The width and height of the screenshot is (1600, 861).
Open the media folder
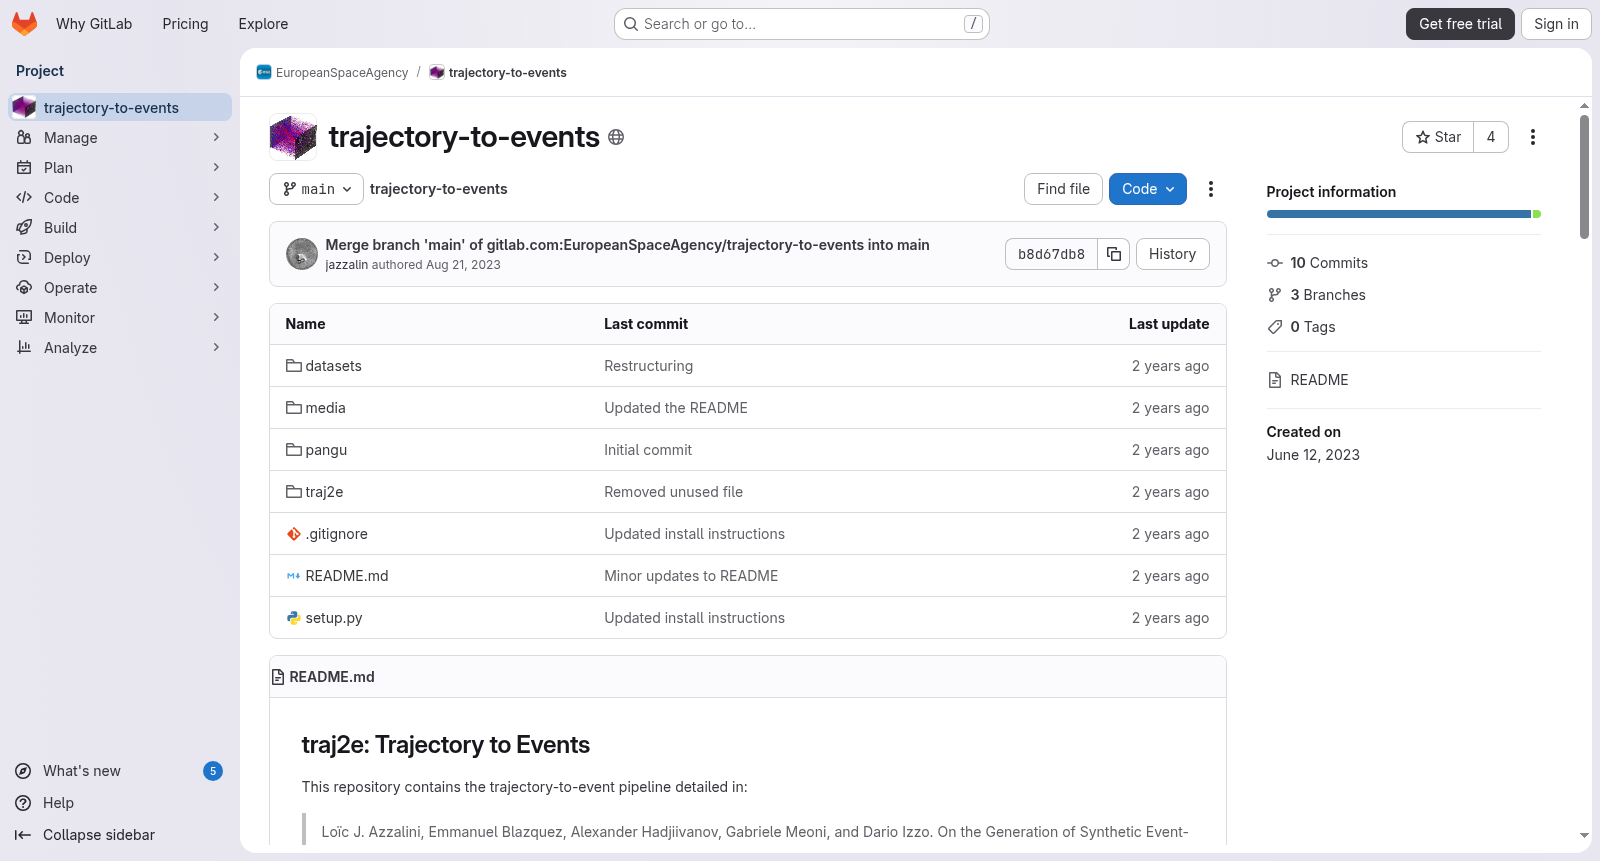pos(325,408)
